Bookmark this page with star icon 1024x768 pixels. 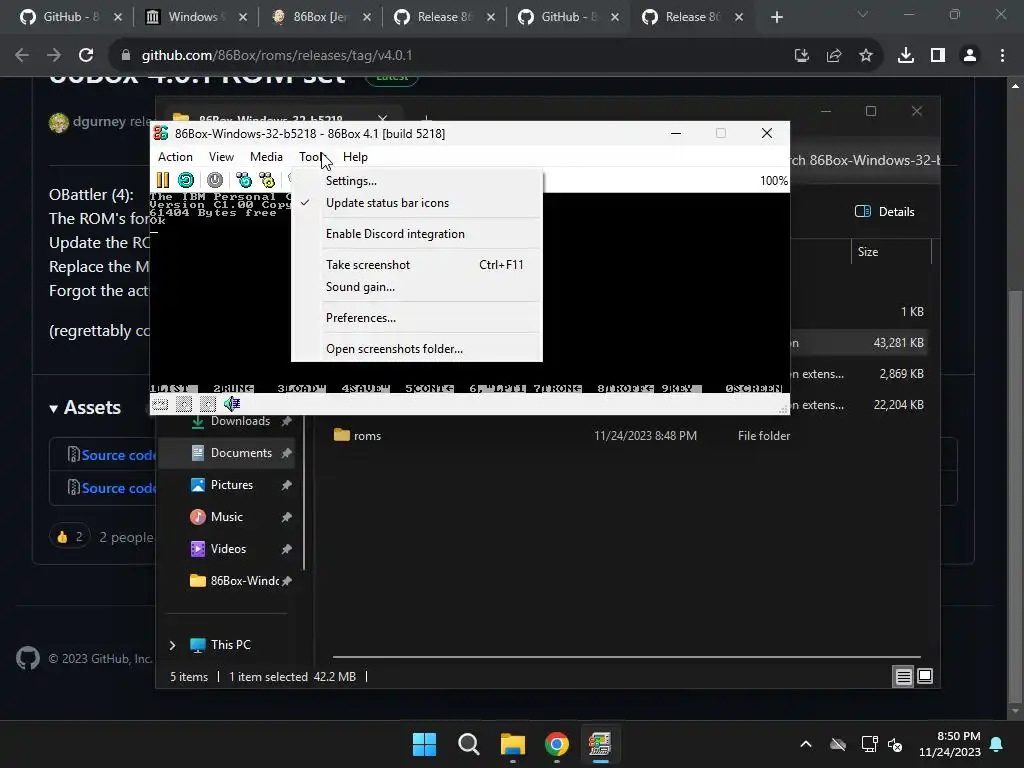click(x=866, y=56)
